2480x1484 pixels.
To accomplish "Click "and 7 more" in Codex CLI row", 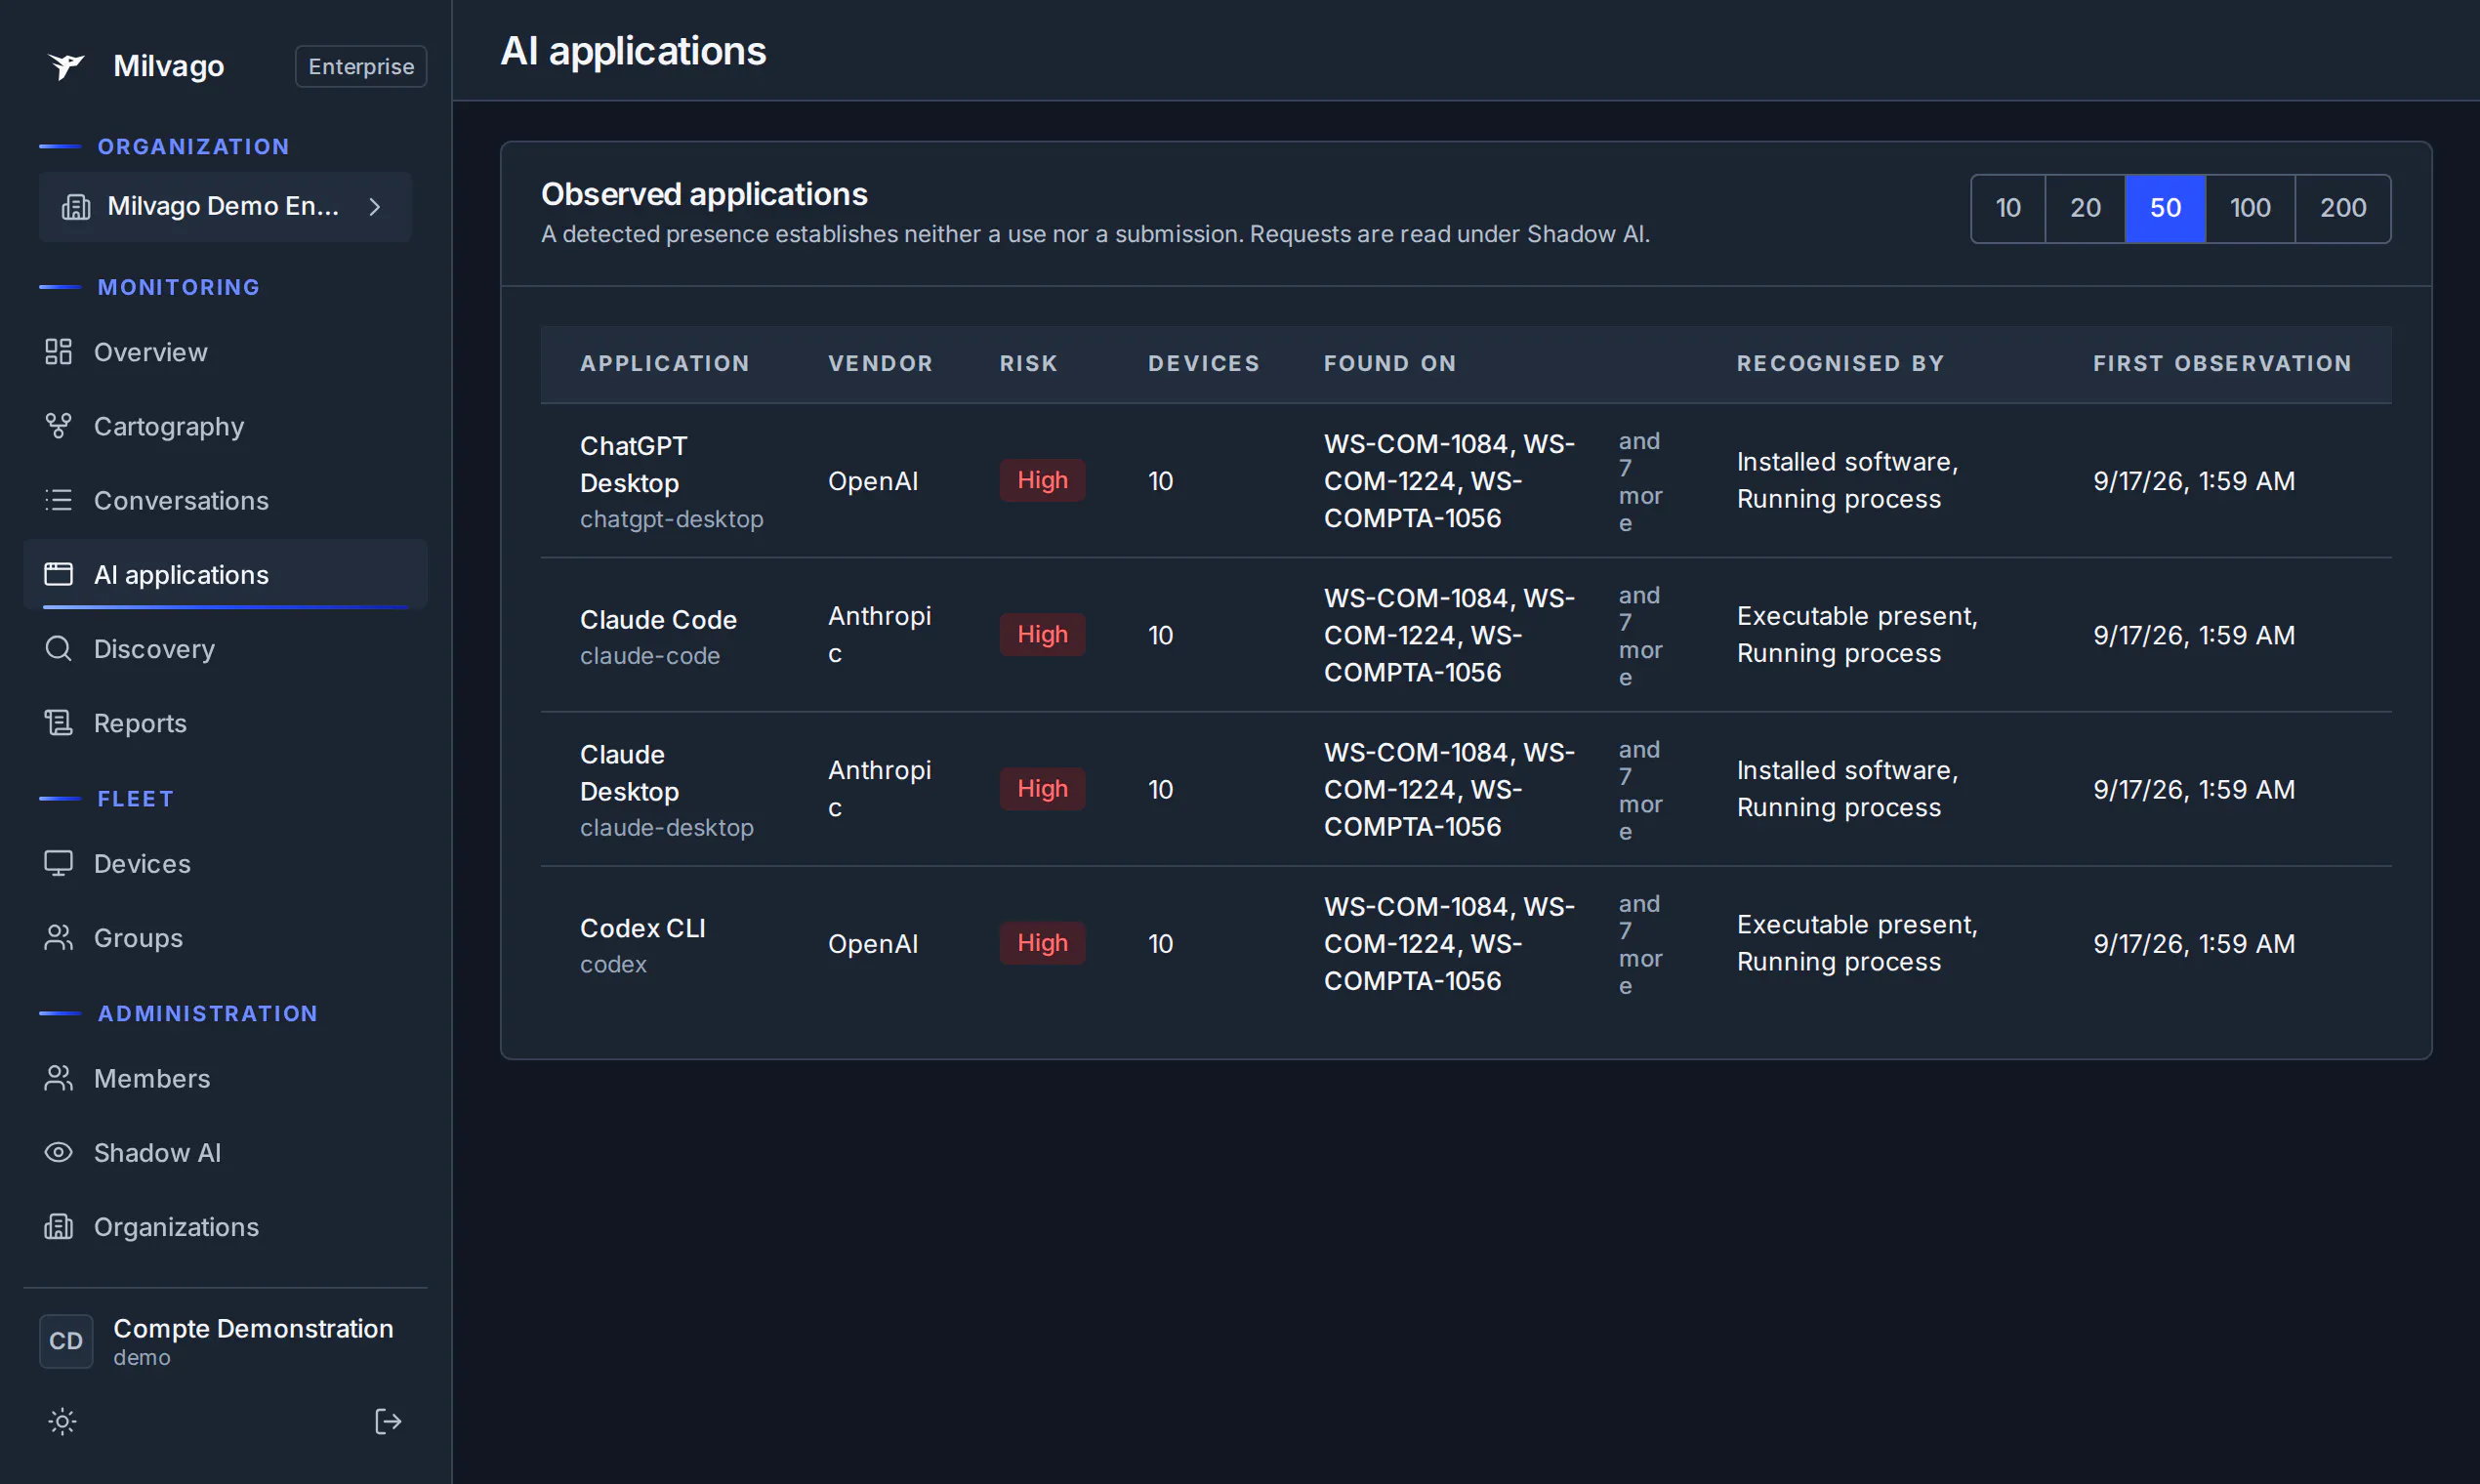I will 1640,943.
